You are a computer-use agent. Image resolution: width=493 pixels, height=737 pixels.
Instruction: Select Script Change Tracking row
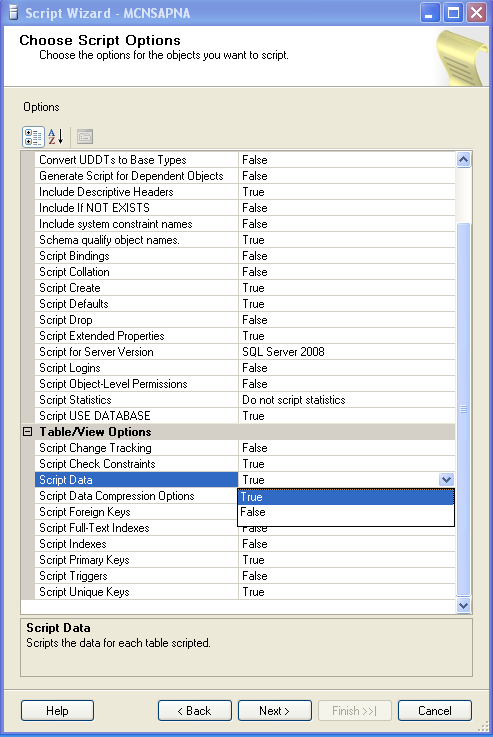245,448
